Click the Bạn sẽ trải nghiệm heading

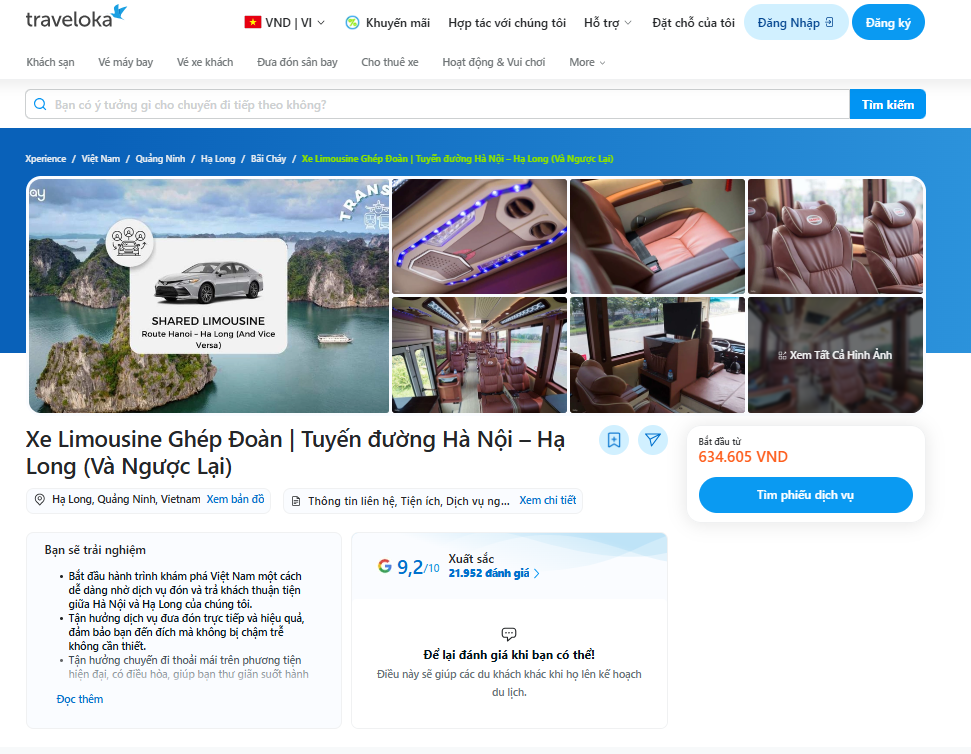click(x=95, y=550)
